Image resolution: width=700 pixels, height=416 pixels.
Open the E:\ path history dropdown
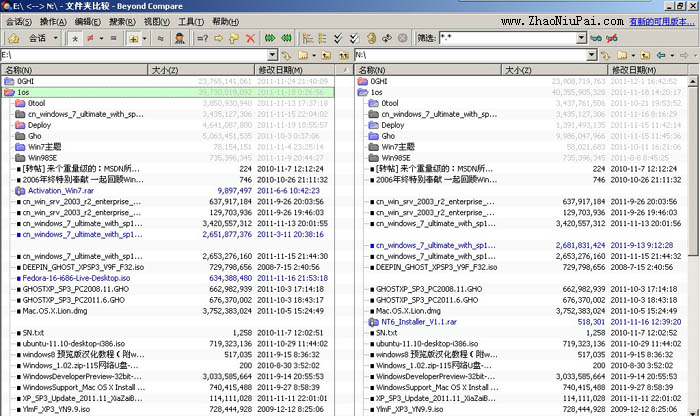[273, 55]
